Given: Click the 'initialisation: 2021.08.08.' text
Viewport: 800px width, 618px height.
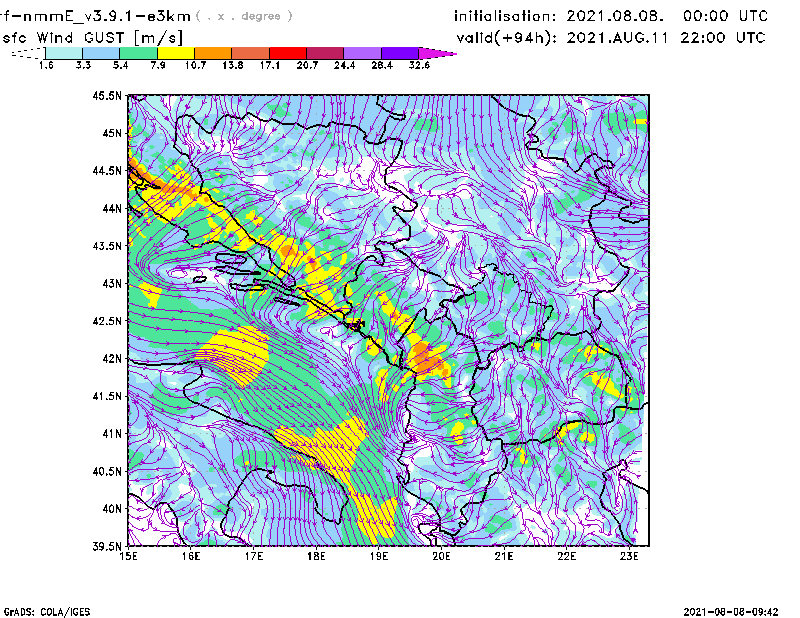Looking at the screenshot, I should (559, 16).
